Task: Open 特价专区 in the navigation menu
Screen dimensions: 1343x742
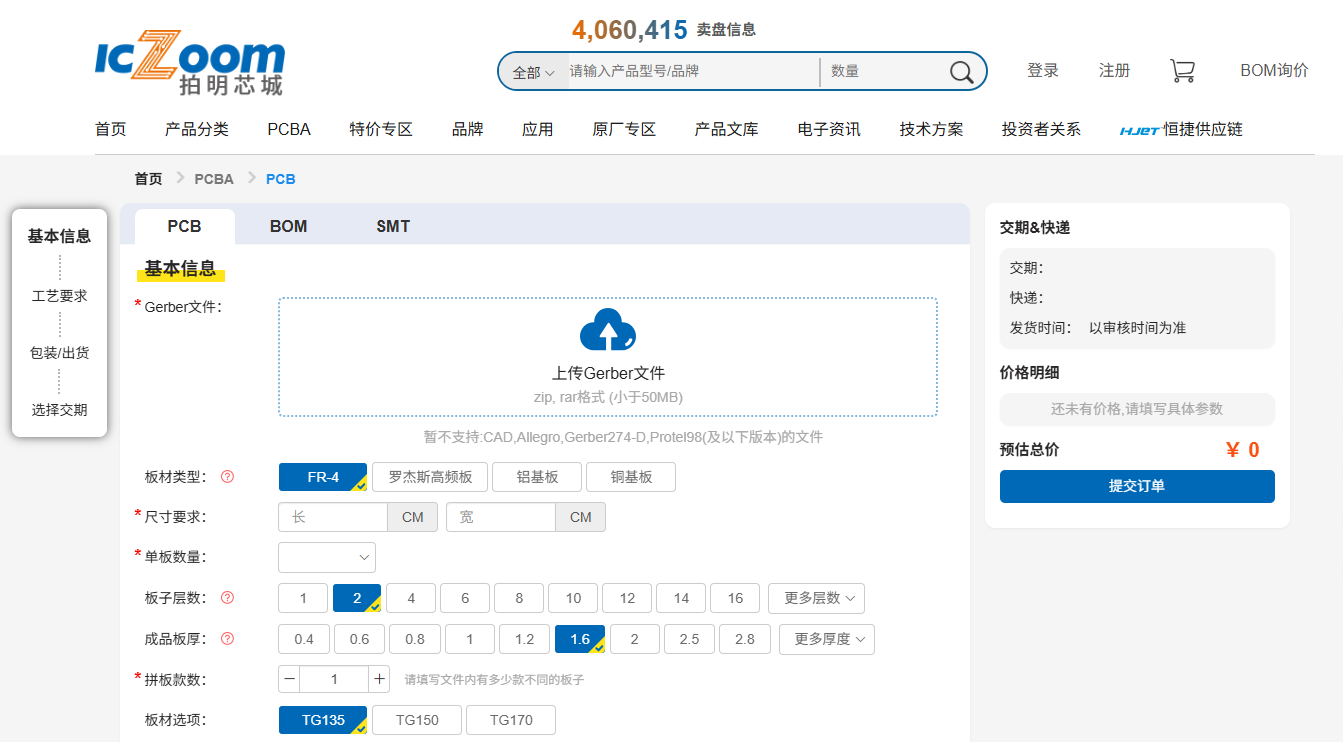Action: 381,129
